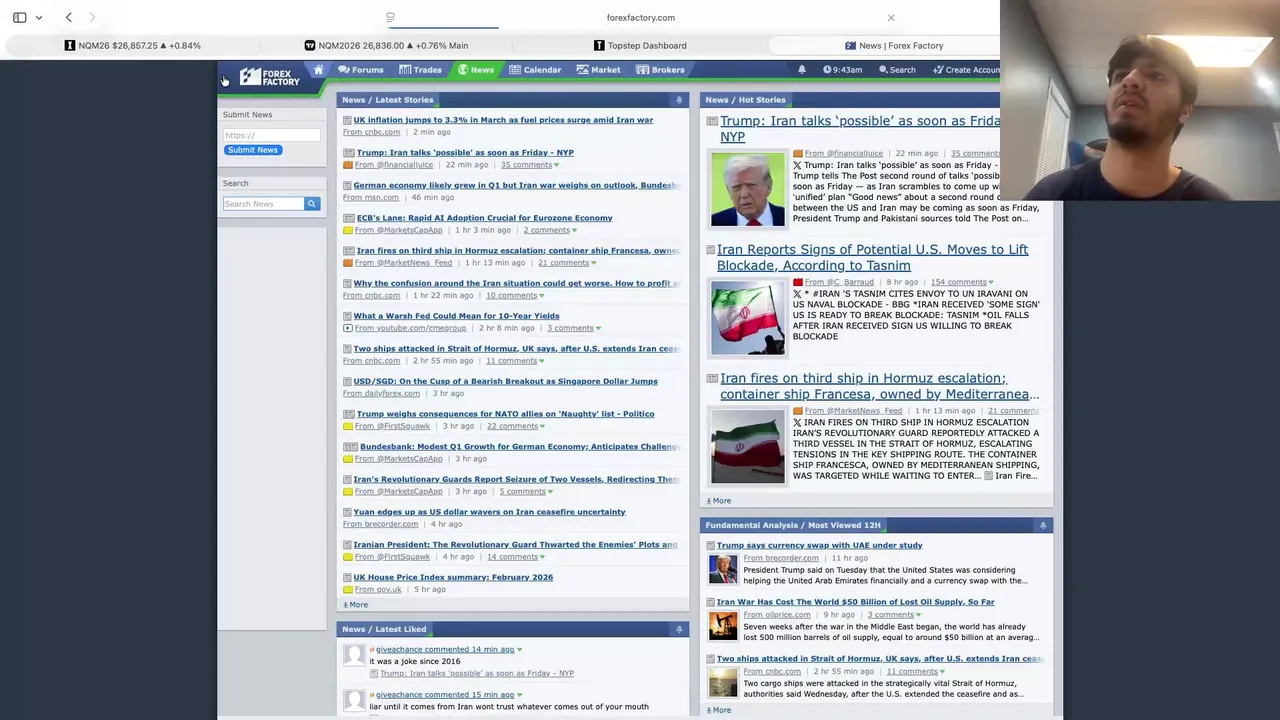Open the Calendar navigation item
Screen dimensions: 1280x720
pyautogui.click(x=534, y=70)
